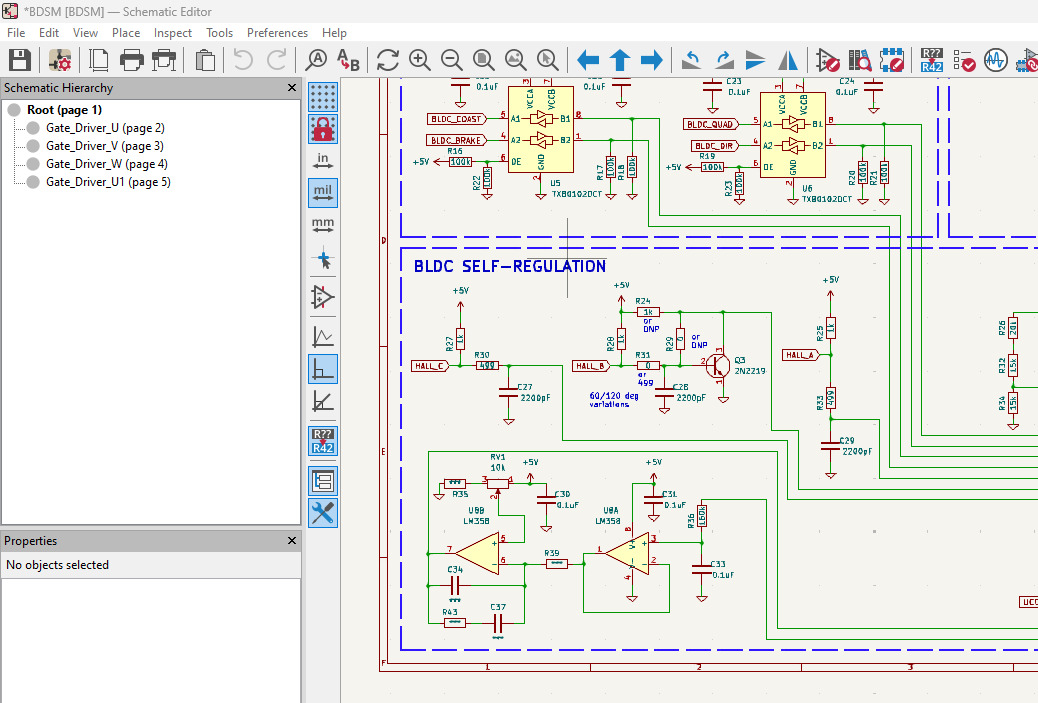Image resolution: width=1038 pixels, height=703 pixels.
Task: Toggle the properties manager panel
Action: 323,513
